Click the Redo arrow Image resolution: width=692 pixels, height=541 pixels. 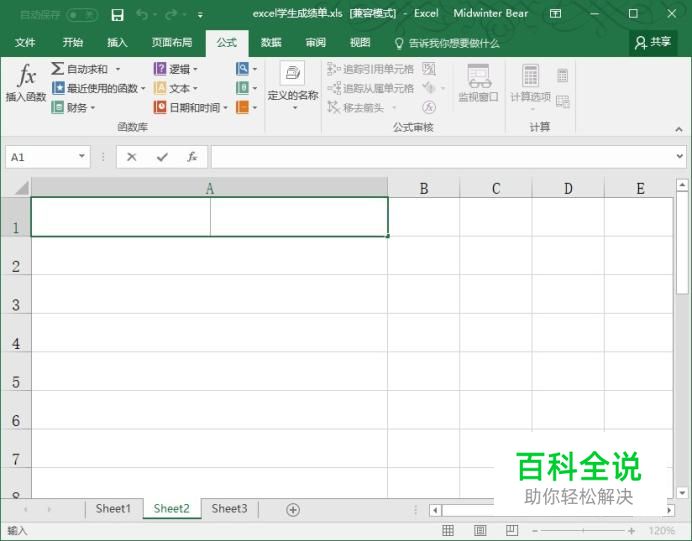tap(170, 15)
